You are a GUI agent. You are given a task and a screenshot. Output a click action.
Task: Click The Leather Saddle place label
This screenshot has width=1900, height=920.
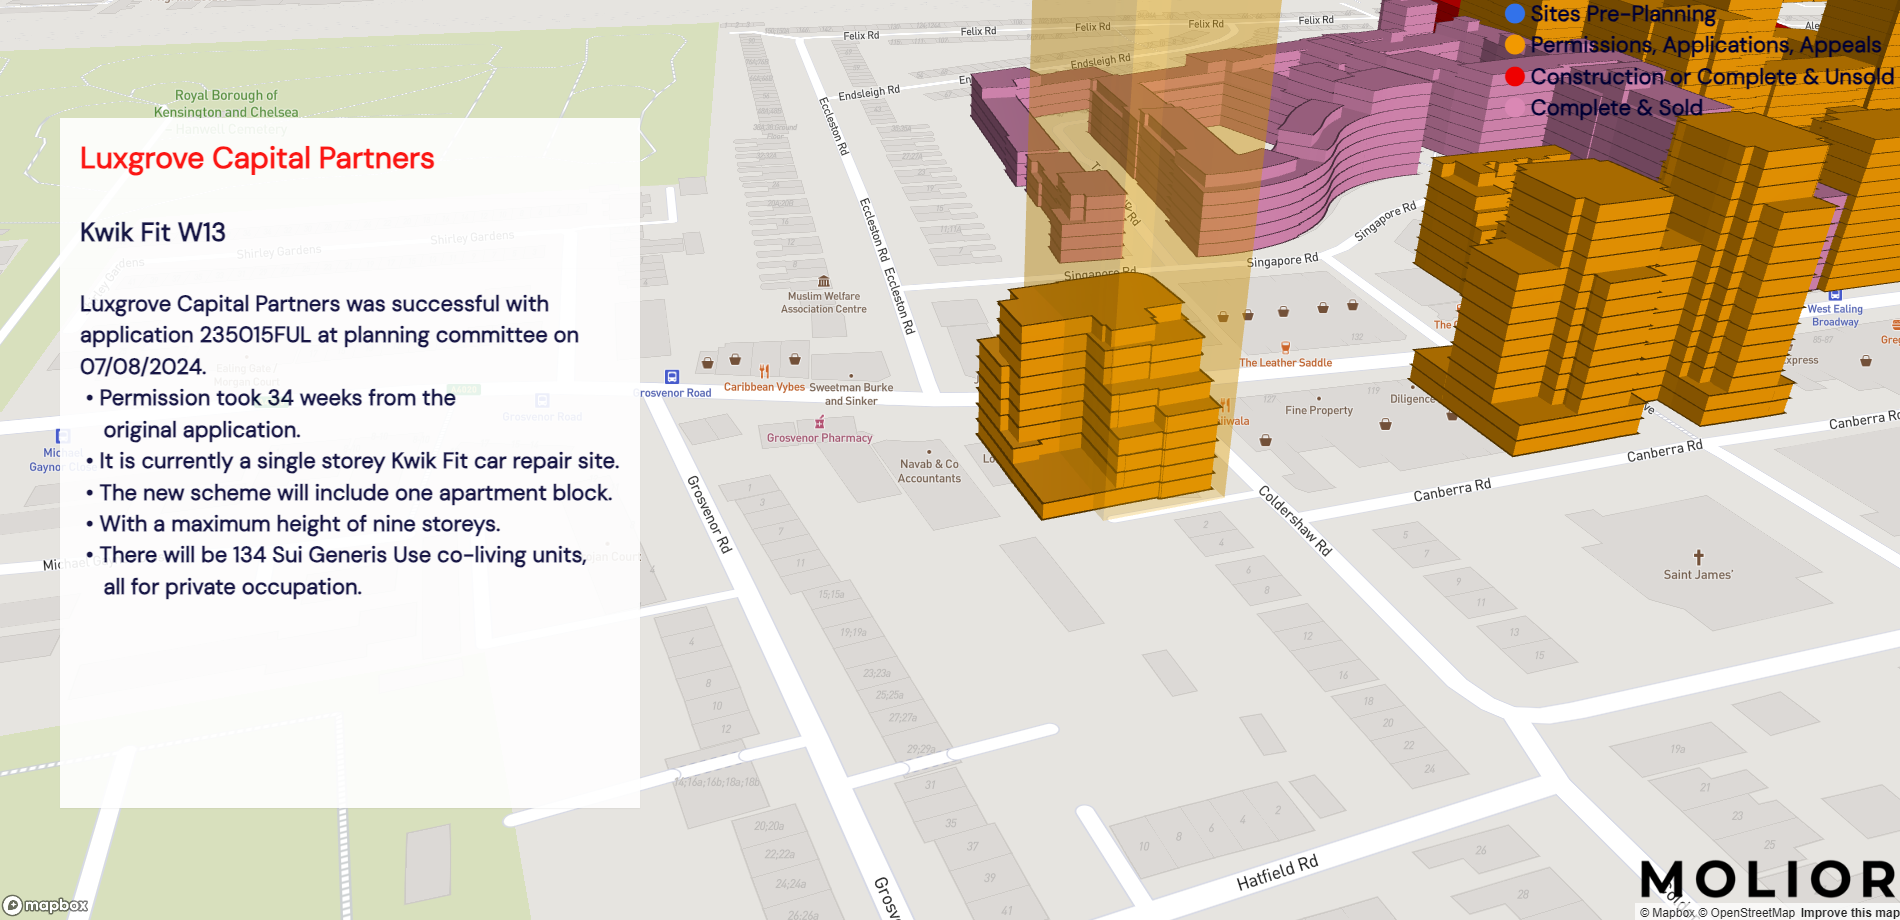click(1285, 363)
